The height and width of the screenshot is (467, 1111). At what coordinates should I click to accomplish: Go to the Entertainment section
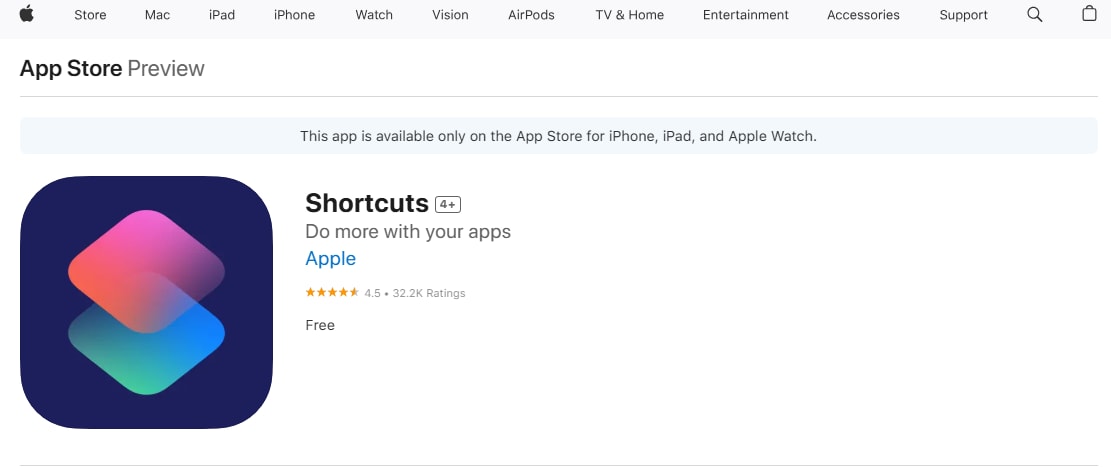[745, 15]
